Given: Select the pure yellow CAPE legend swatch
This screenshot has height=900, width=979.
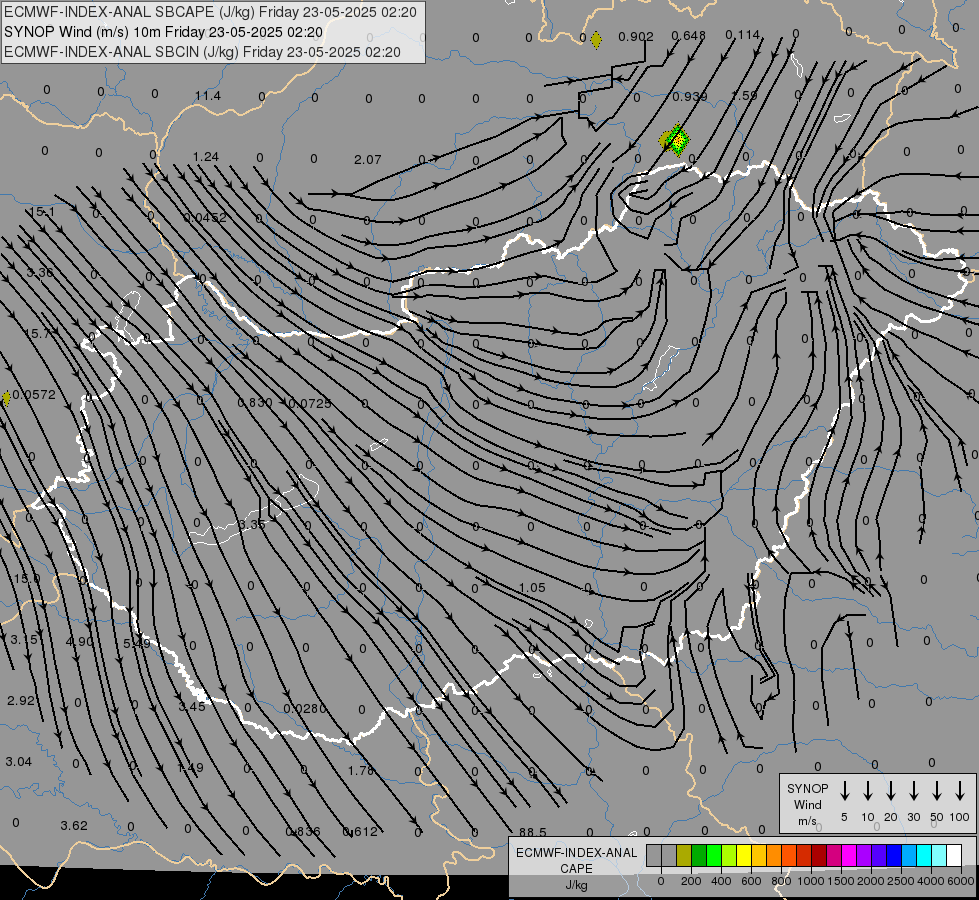Looking at the screenshot, I should tap(744, 855).
